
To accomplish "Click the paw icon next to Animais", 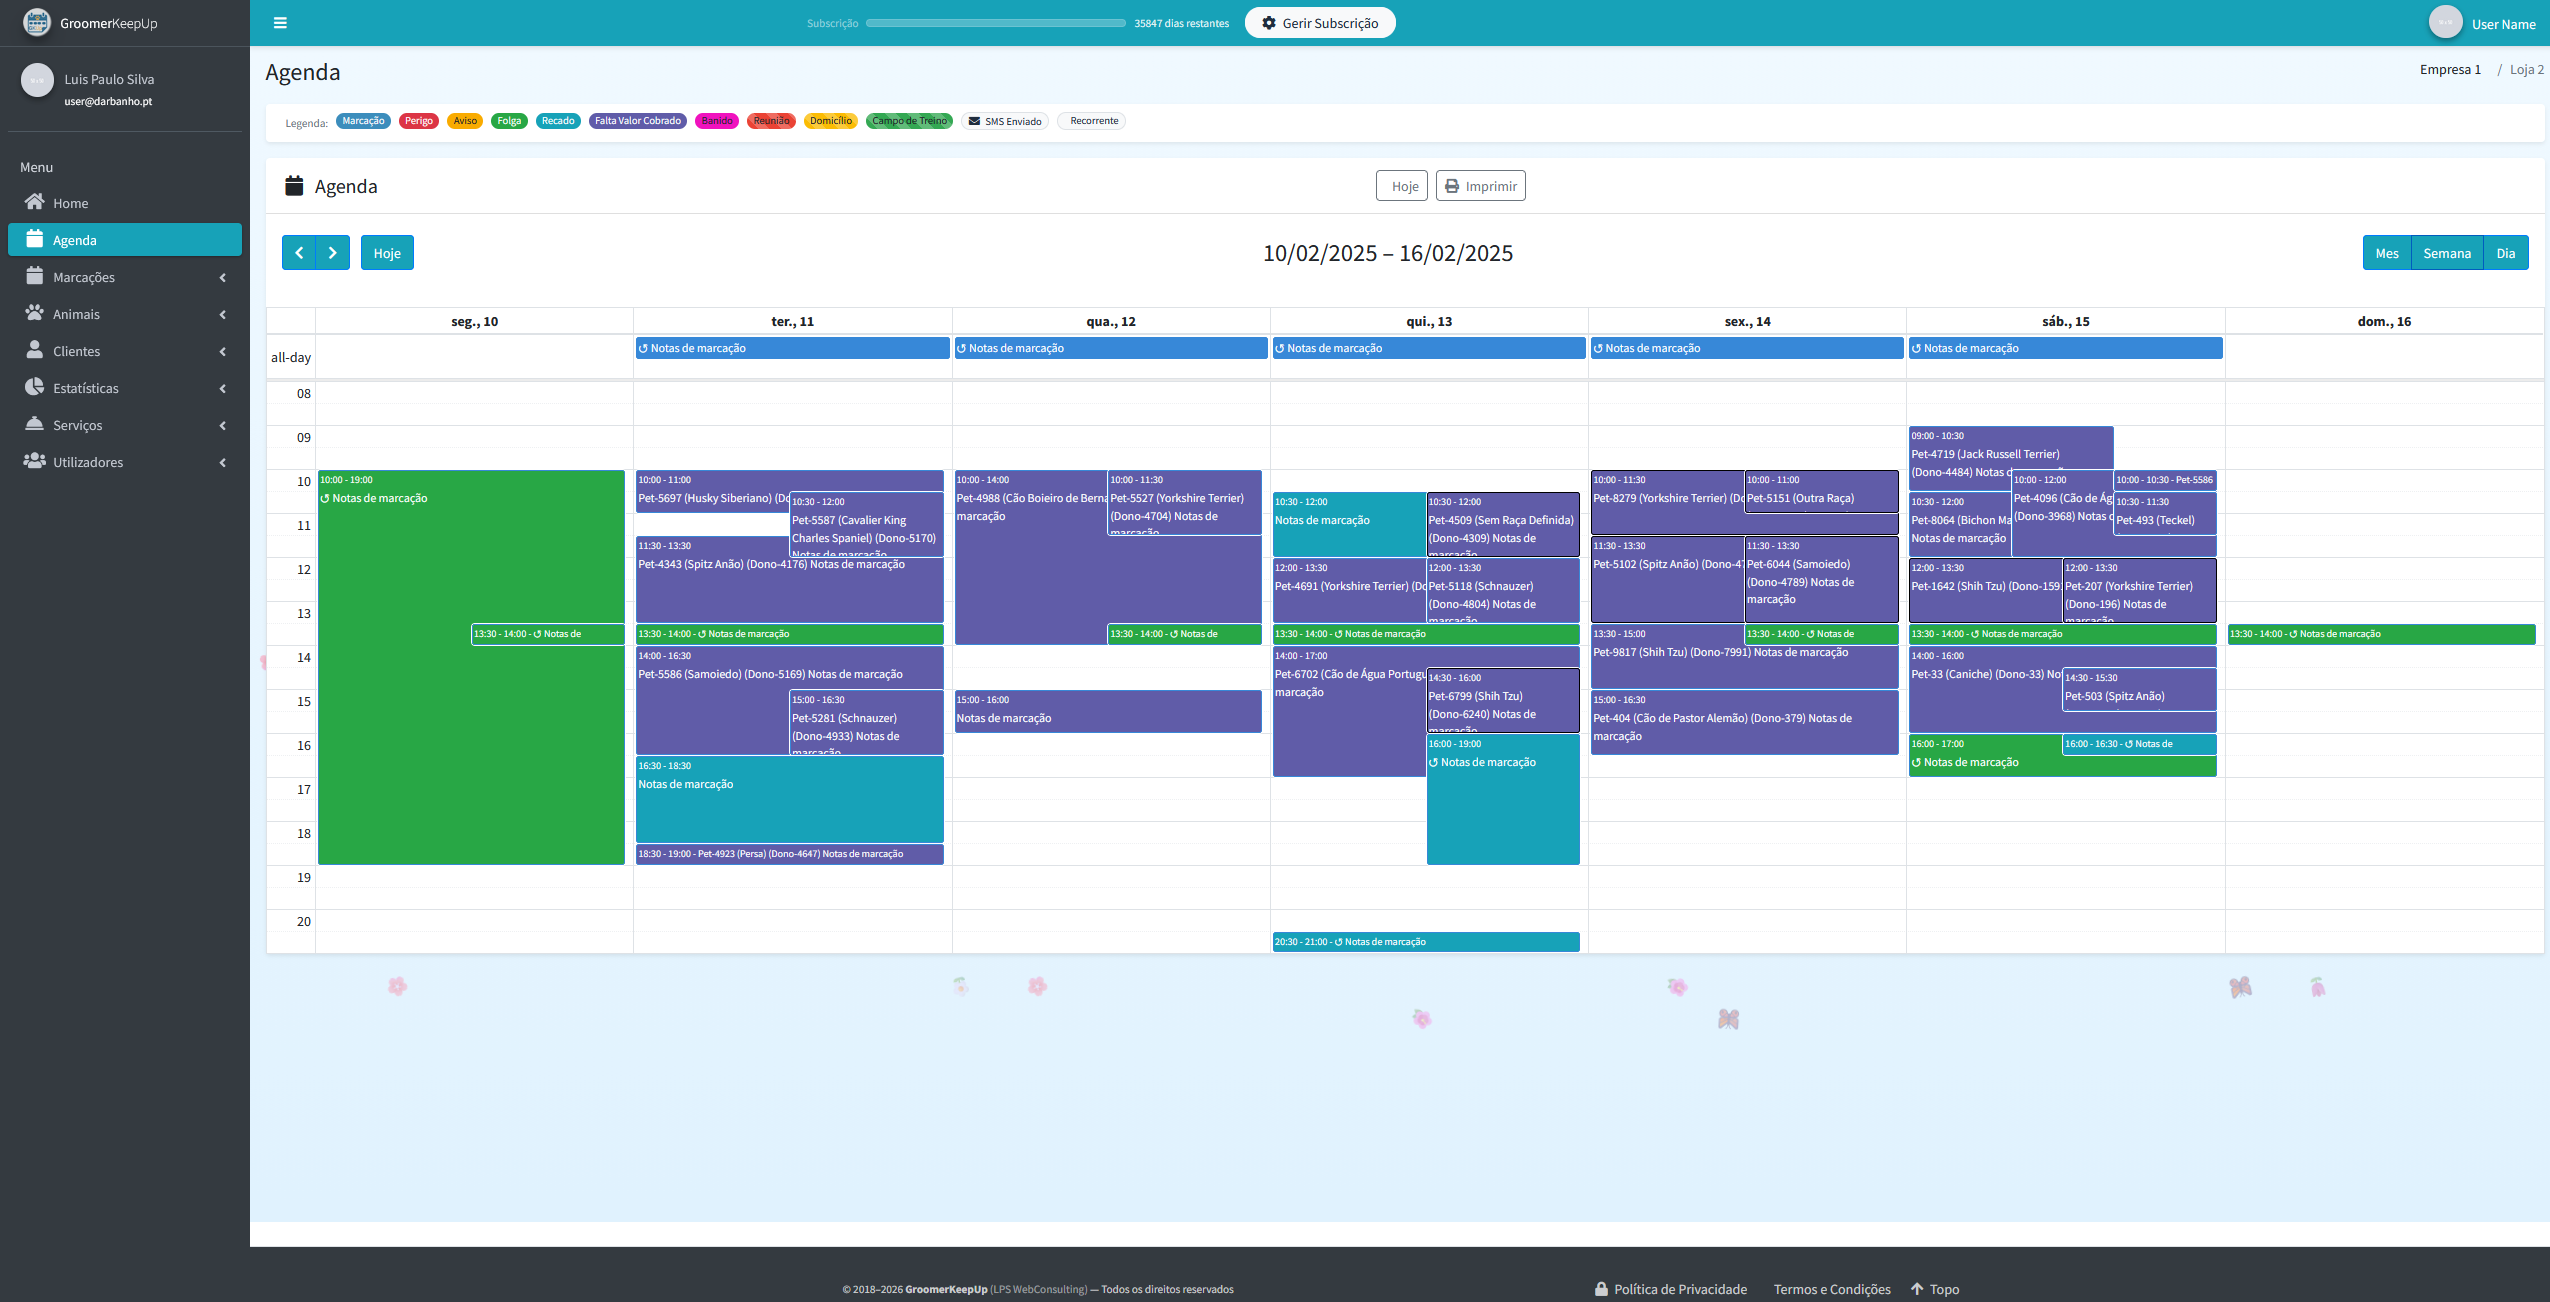I will coord(35,314).
